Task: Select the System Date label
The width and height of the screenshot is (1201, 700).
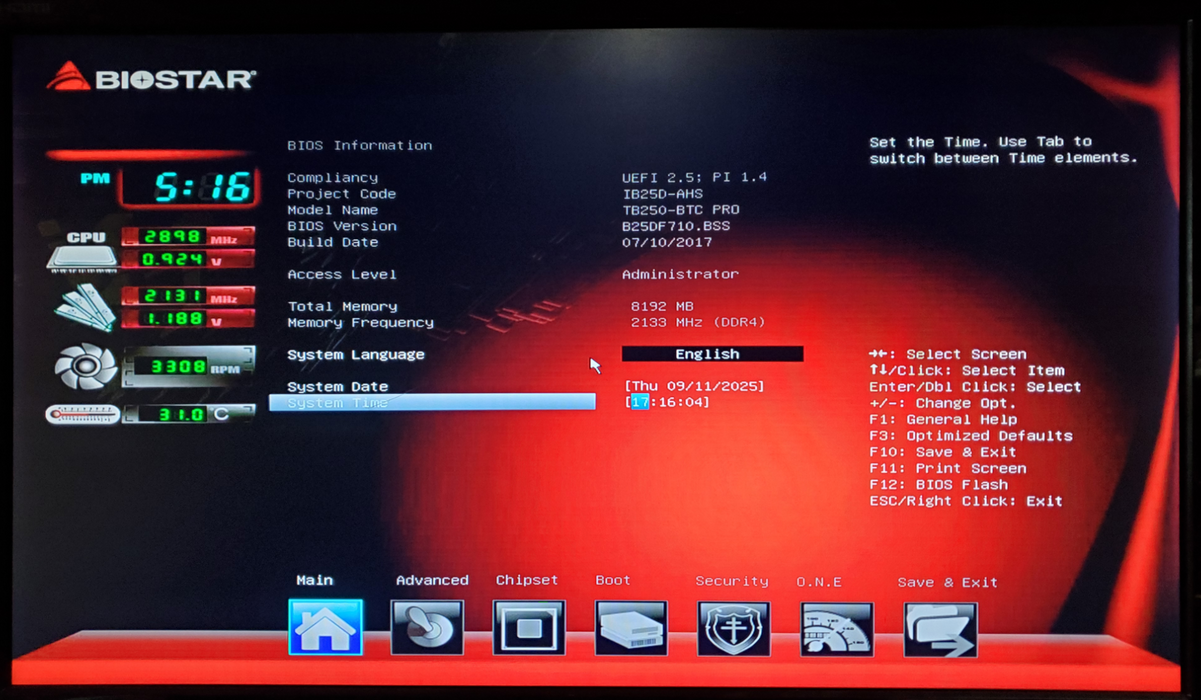Action: [x=337, y=386]
